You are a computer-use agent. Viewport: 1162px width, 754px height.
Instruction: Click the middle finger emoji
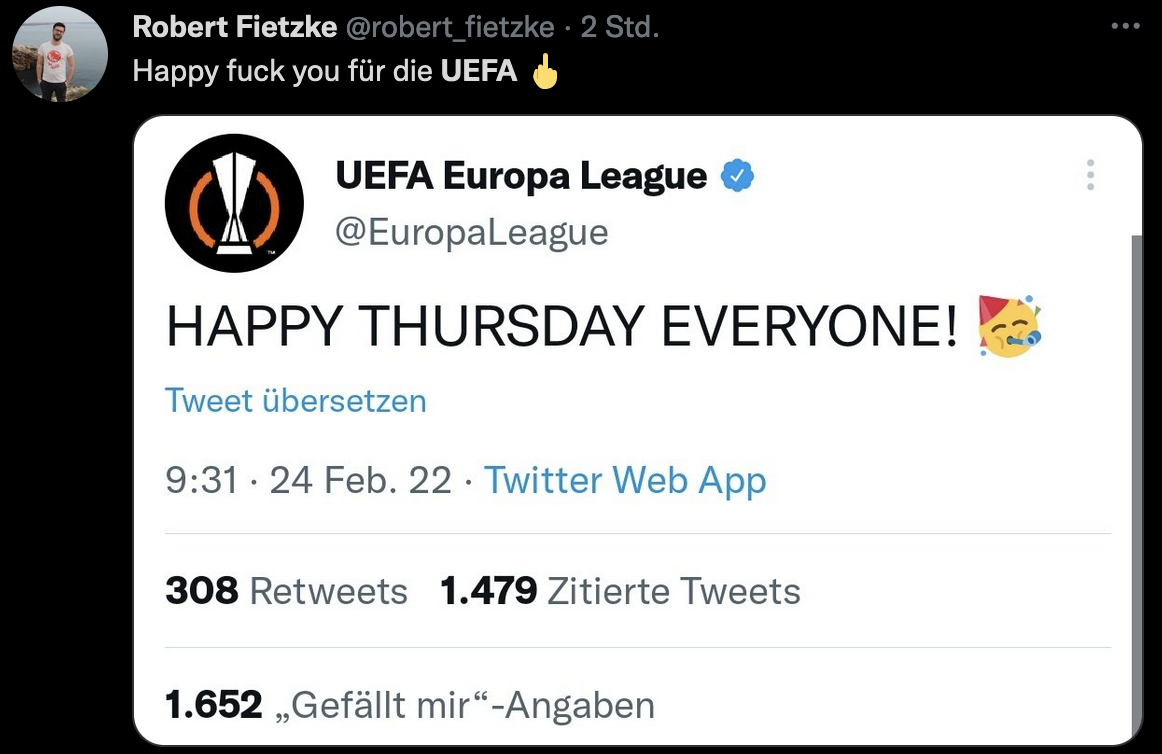coord(544,73)
